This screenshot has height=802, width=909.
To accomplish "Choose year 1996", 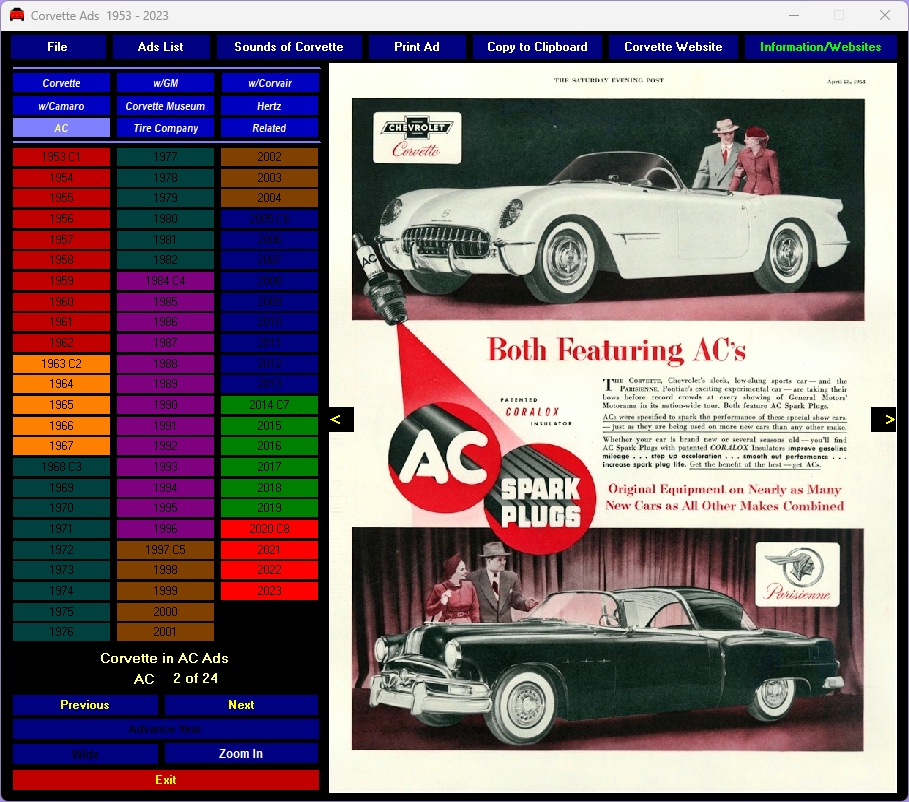I will (x=165, y=529).
